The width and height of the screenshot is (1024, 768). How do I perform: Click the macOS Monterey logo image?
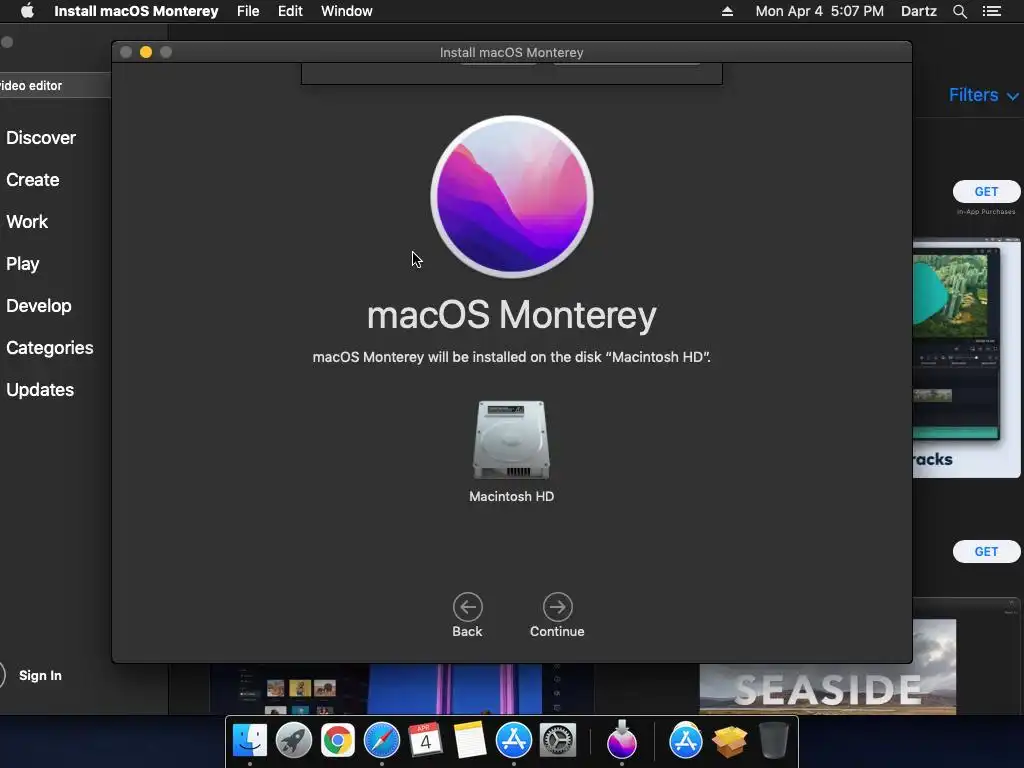pos(512,197)
